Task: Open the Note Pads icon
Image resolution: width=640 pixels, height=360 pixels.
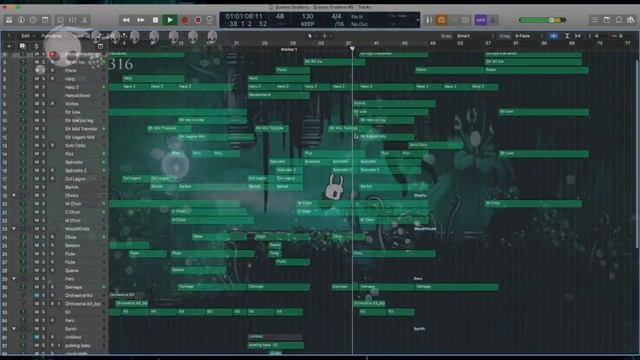Action: pos(607,20)
